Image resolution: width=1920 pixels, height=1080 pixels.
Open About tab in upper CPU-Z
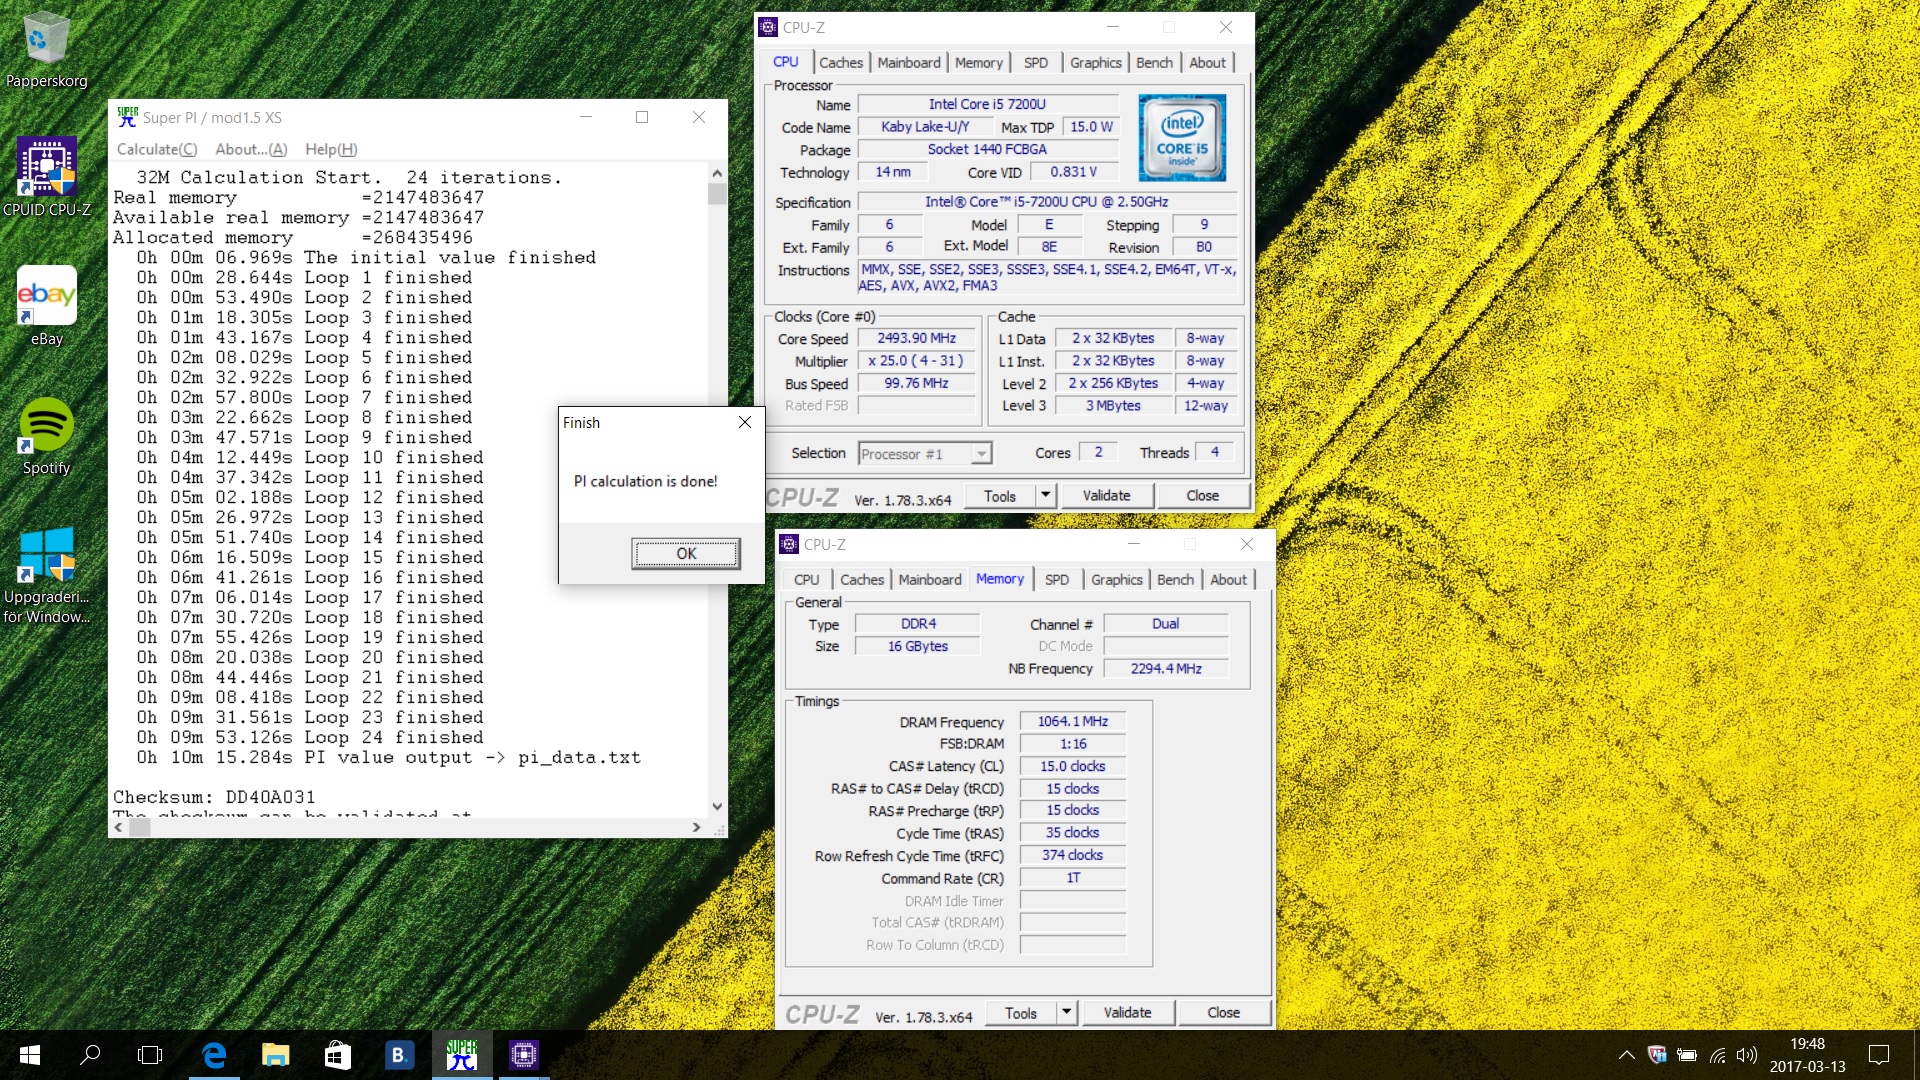pyautogui.click(x=1207, y=62)
